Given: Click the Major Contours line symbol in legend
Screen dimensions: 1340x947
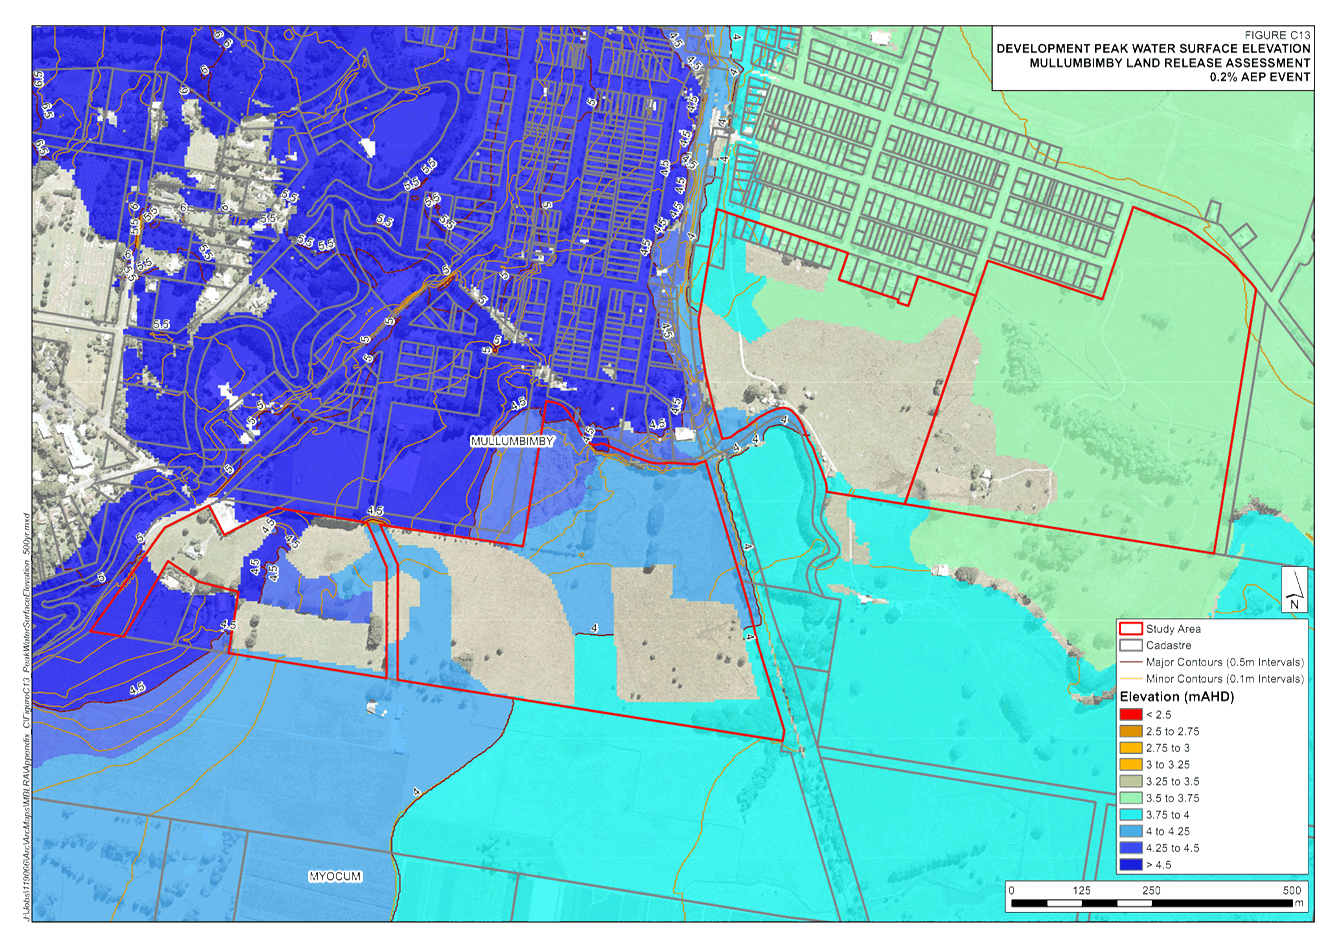Looking at the screenshot, I should coord(1130,662).
